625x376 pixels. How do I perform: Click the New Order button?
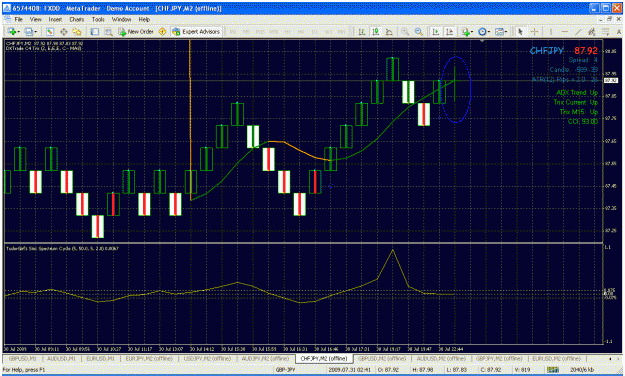(136, 31)
